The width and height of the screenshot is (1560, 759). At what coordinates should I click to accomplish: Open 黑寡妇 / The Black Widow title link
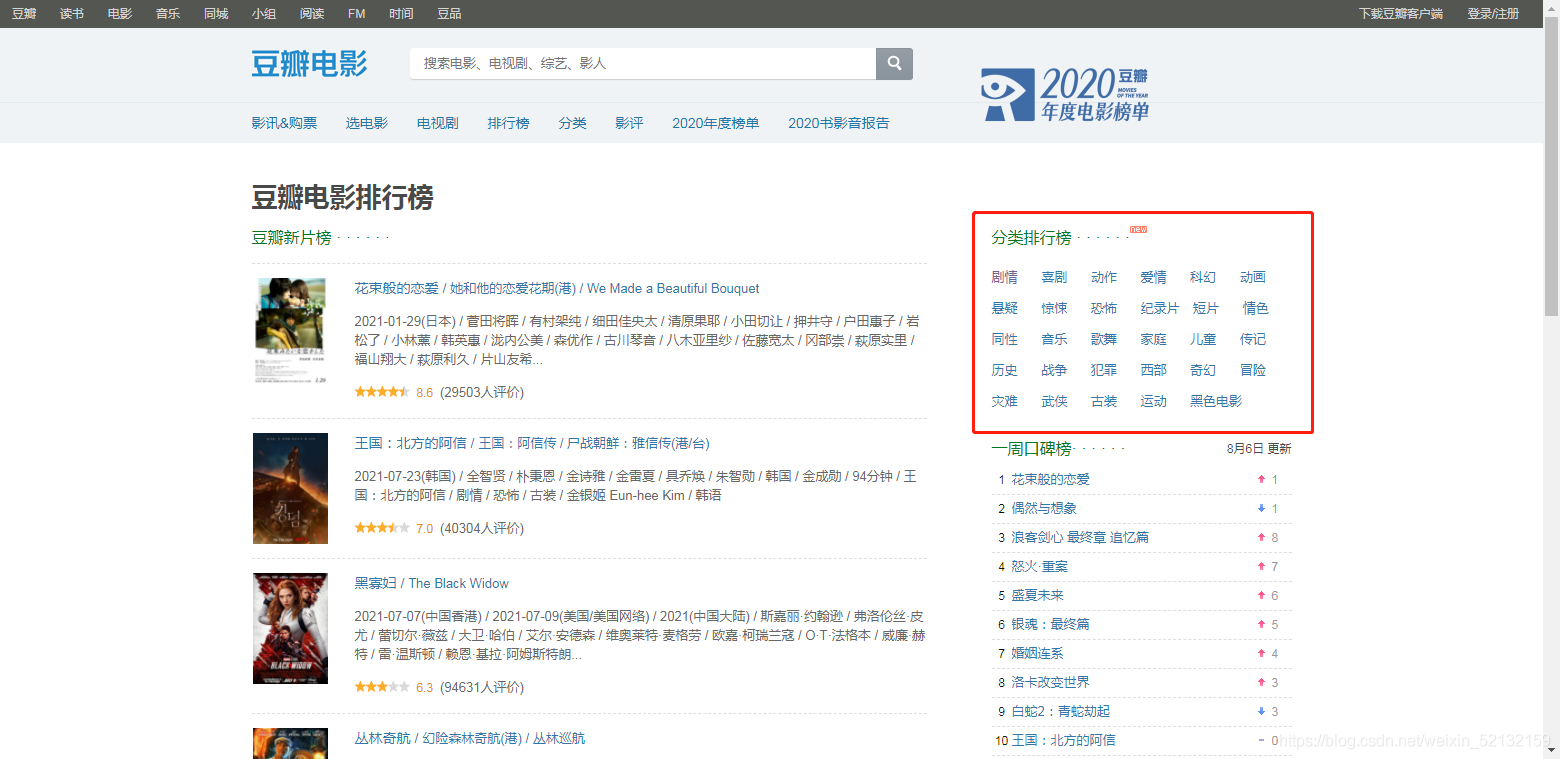point(431,583)
